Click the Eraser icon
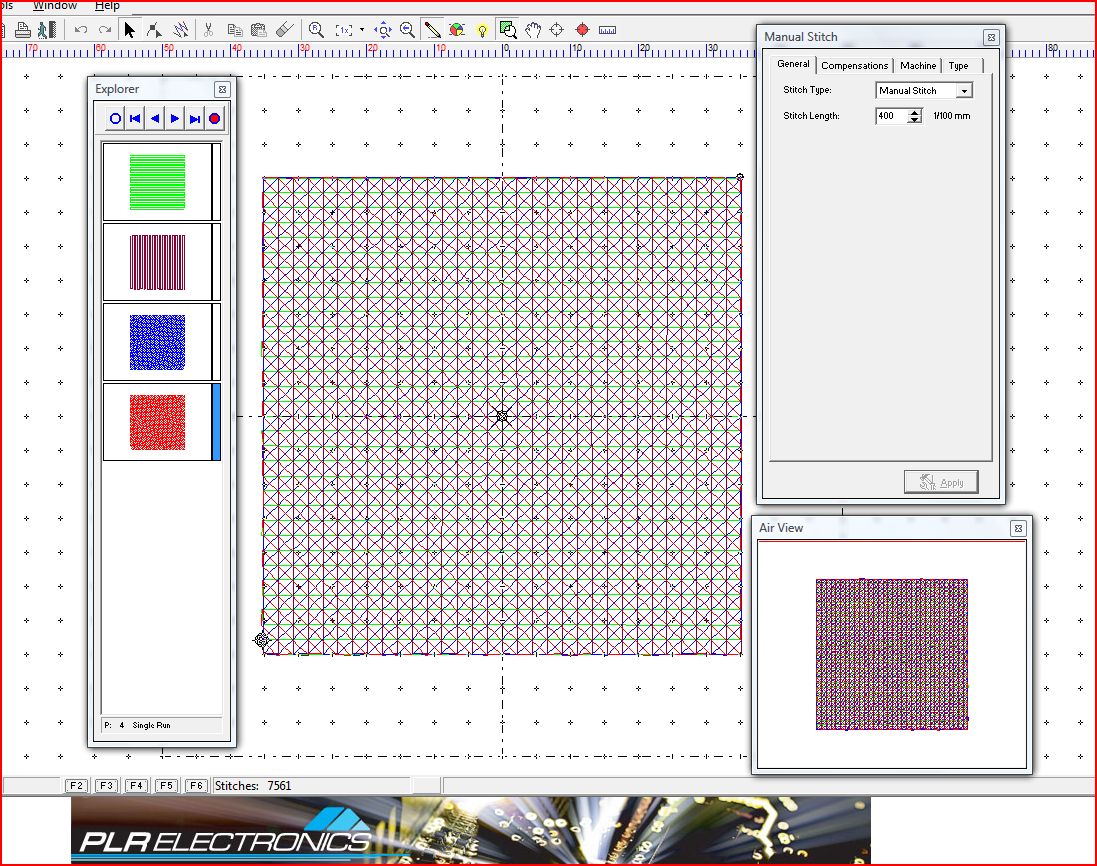This screenshot has width=1097, height=866. click(x=284, y=30)
